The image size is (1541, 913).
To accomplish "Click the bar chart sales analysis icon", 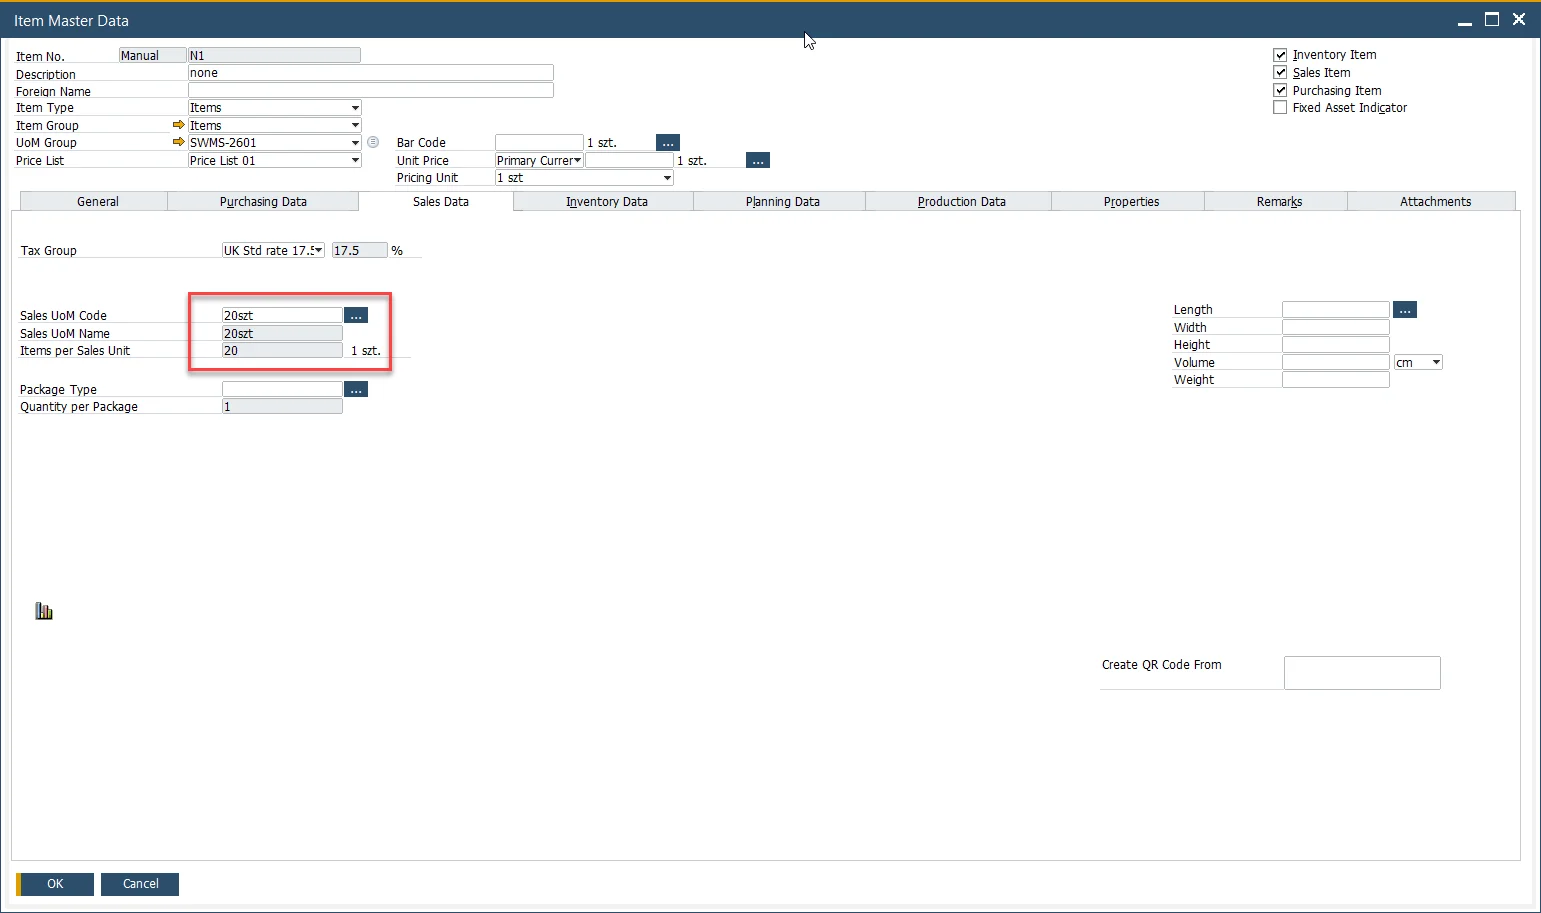I will coord(44,611).
